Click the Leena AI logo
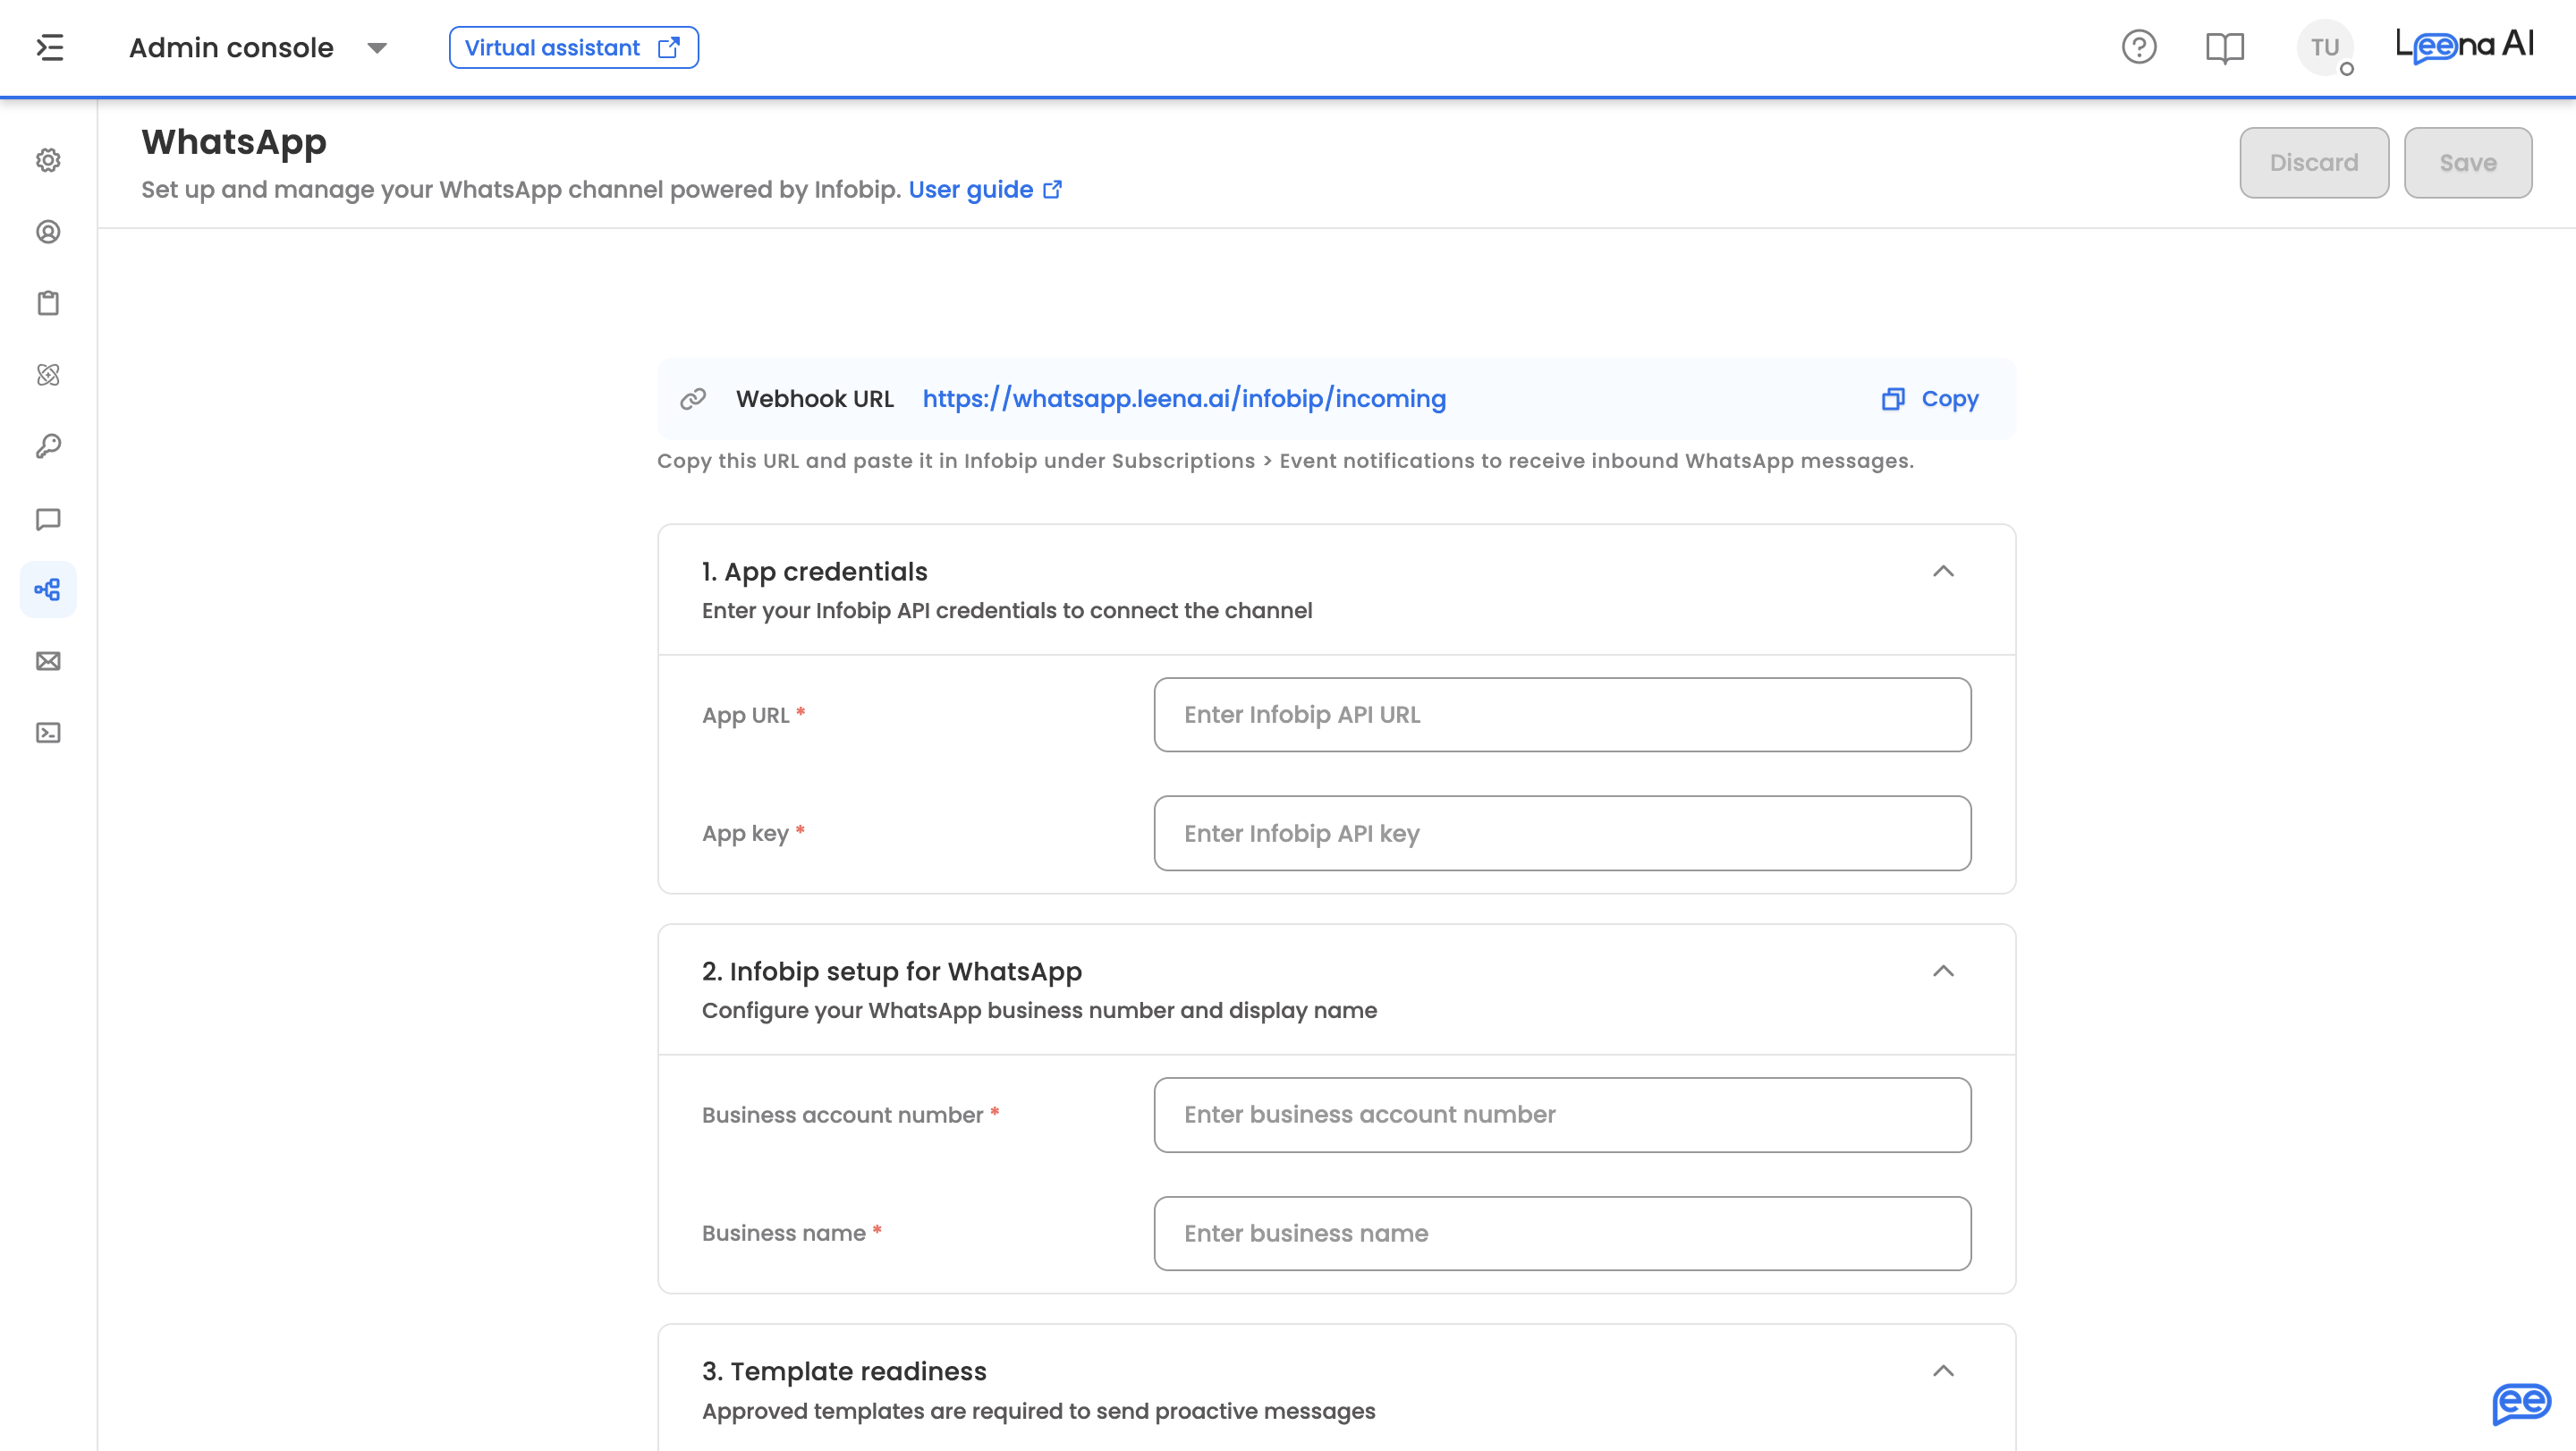The width and height of the screenshot is (2576, 1451). coord(2463,46)
